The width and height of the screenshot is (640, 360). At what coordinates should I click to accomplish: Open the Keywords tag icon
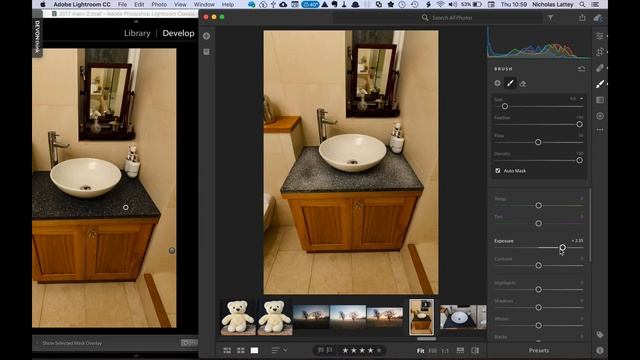tap(600, 335)
